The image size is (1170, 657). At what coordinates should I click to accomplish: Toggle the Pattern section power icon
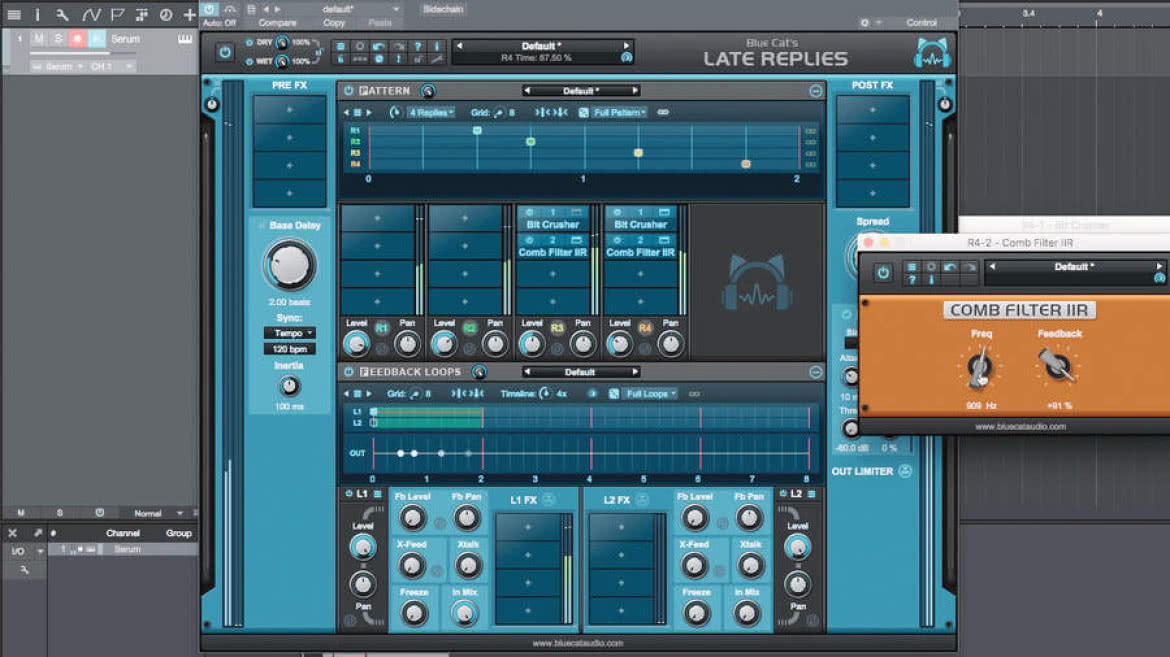(348, 90)
